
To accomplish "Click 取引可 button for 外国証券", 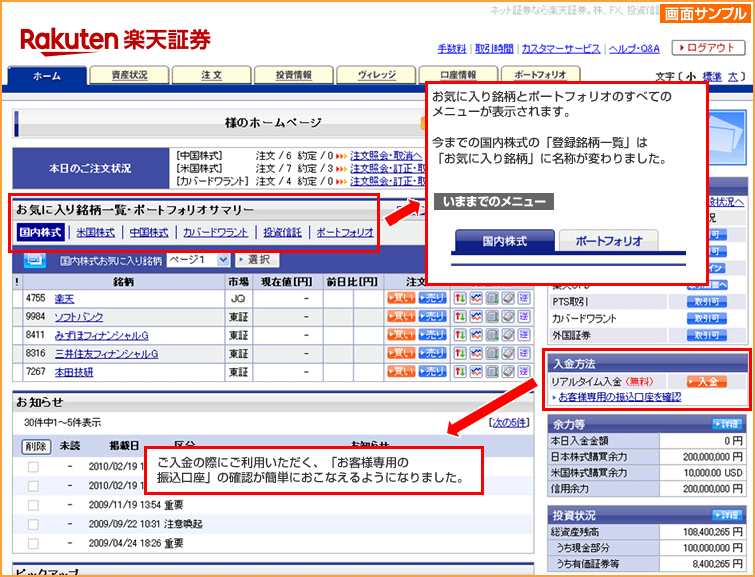I will [x=706, y=335].
